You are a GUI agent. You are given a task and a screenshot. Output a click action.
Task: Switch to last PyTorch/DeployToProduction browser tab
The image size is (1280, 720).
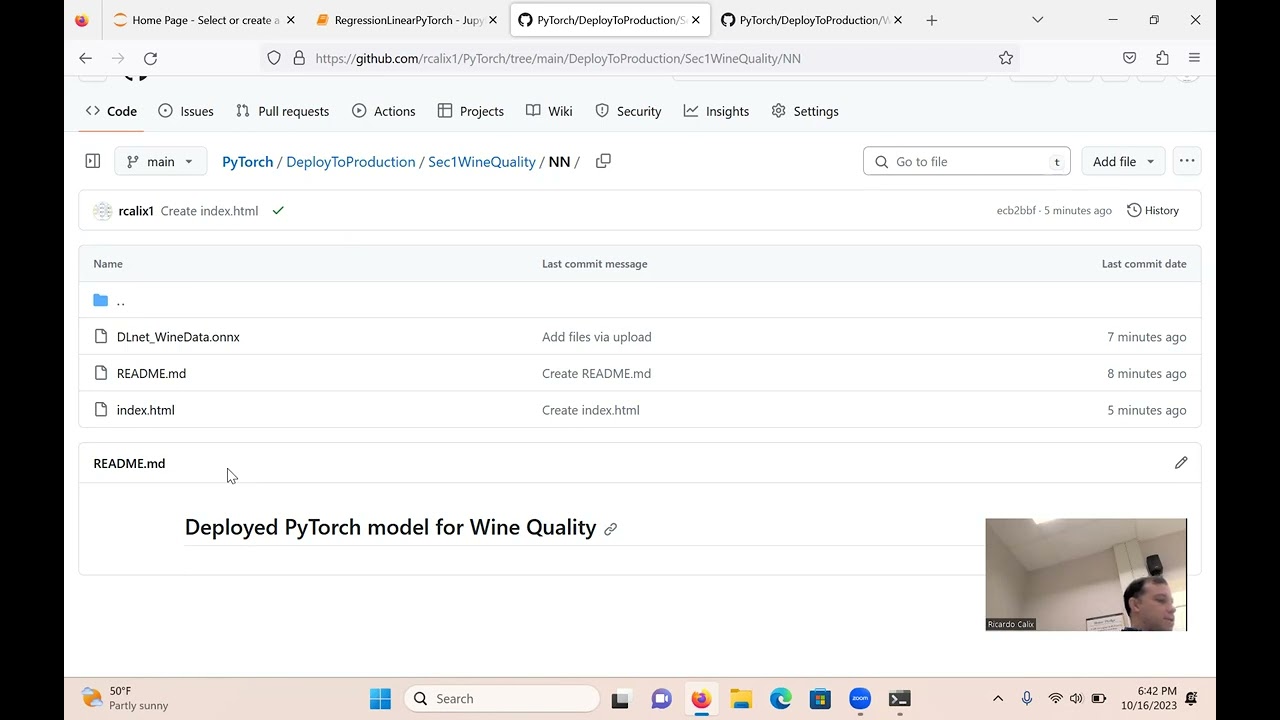(x=812, y=20)
